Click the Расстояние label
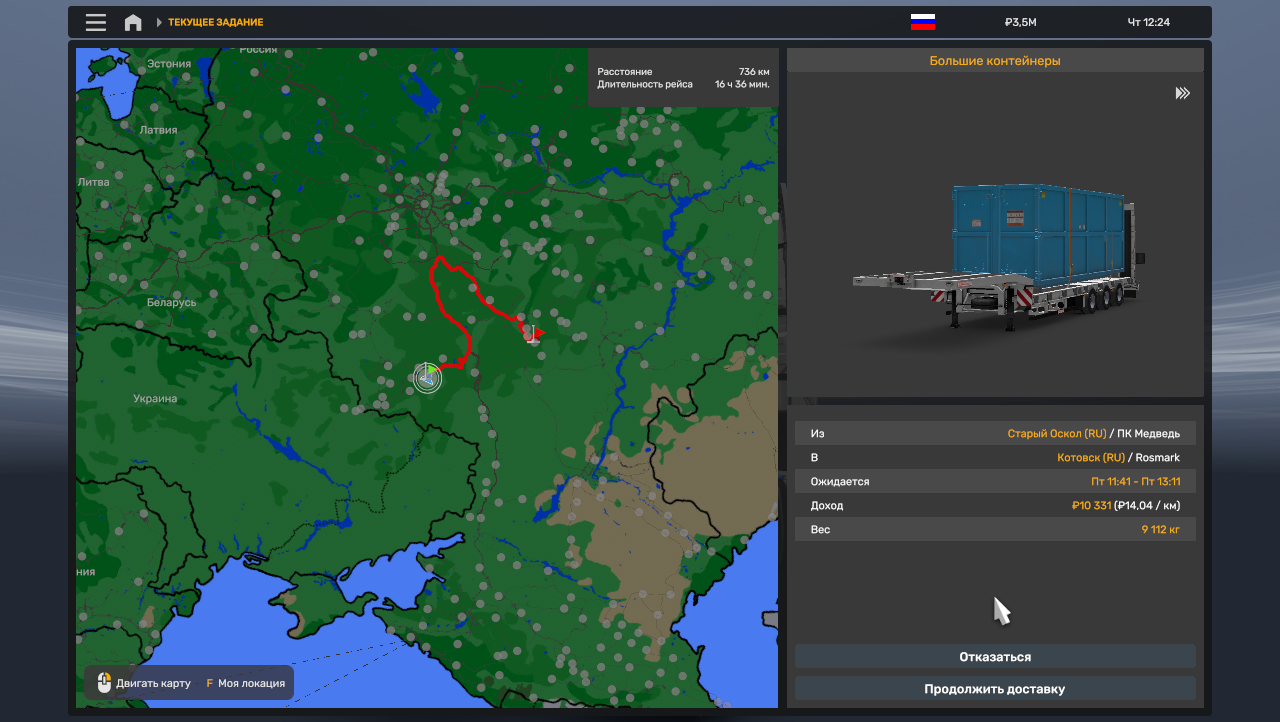1280x722 pixels. [x=625, y=72]
